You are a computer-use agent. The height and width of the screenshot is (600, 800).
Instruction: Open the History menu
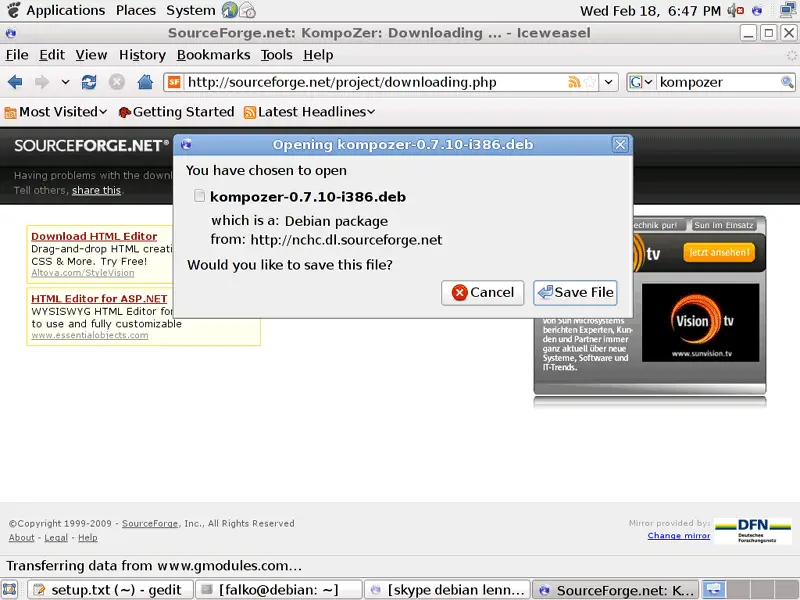click(142, 55)
